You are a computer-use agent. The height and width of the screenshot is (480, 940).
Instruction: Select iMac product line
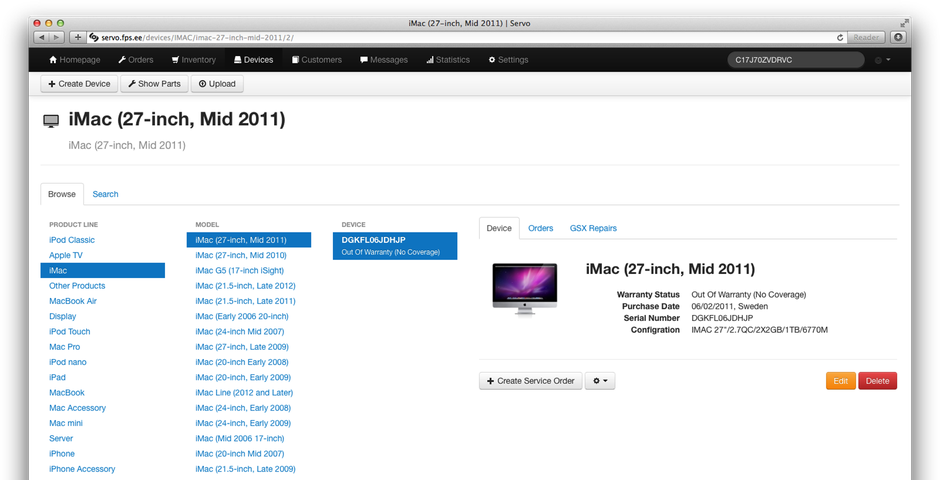coord(103,270)
